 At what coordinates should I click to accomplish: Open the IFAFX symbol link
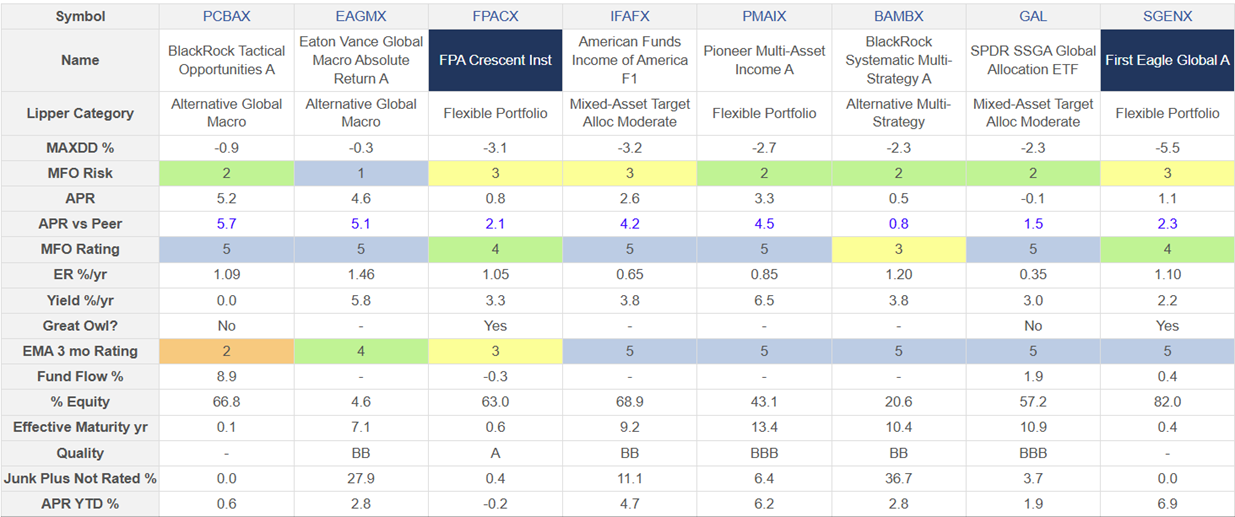(x=629, y=16)
